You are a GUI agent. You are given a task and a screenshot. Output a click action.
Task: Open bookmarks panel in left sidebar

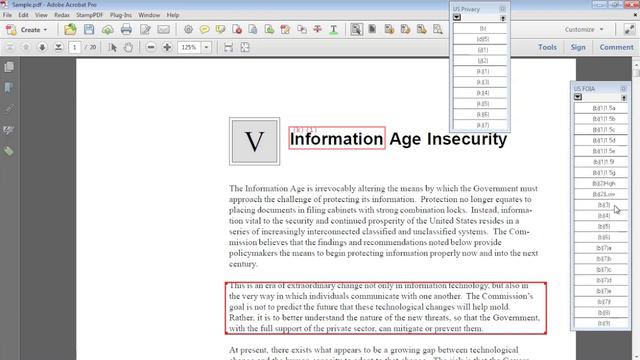9,88
